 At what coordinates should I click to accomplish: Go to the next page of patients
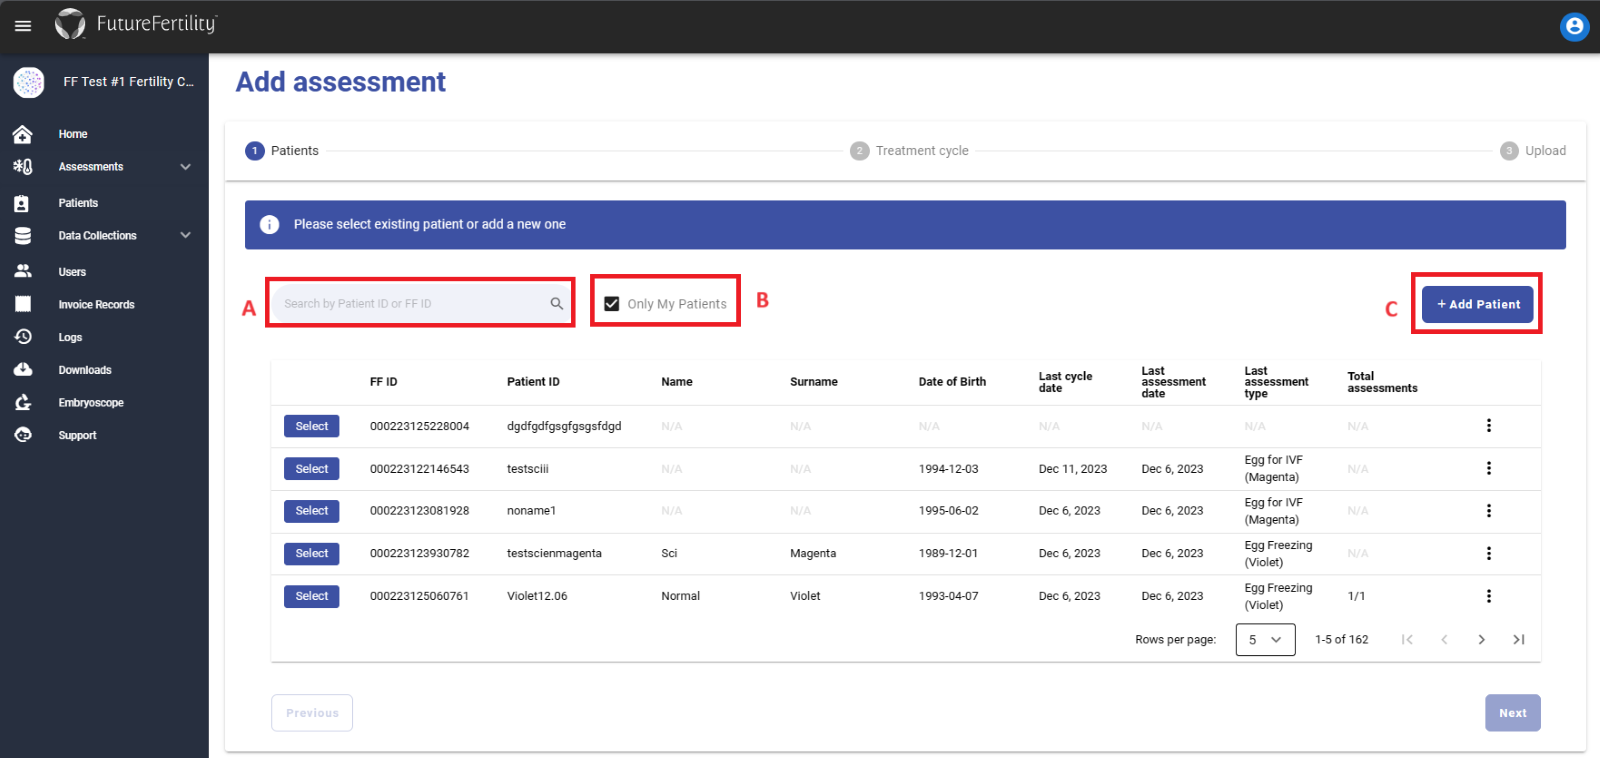[x=1481, y=640]
